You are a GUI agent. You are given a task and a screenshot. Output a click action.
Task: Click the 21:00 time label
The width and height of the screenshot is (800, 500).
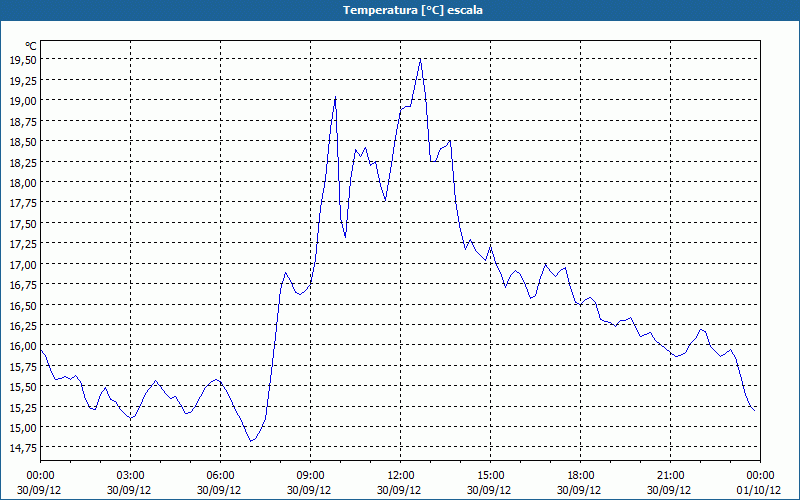[671, 475]
